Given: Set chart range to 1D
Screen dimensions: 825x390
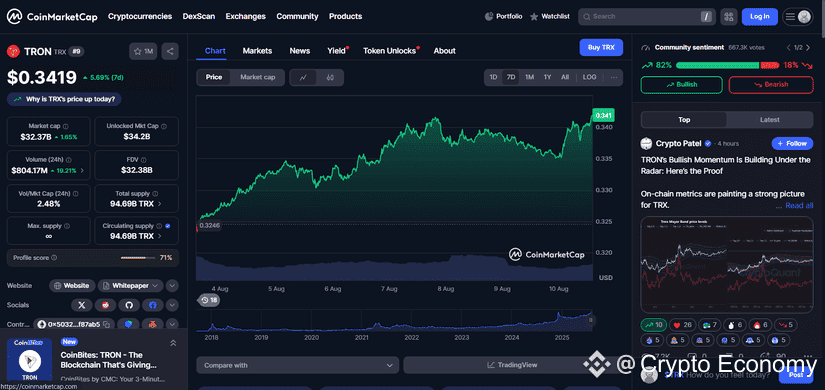Looking at the screenshot, I should (x=493, y=77).
